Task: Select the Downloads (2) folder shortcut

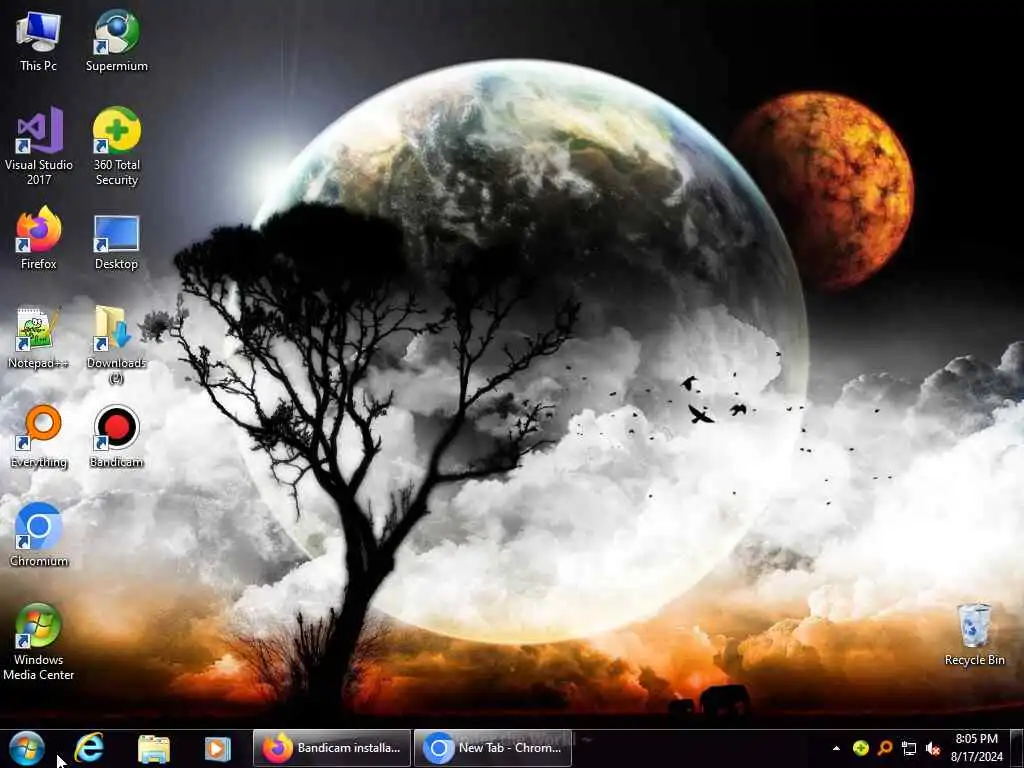Action: click(116, 345)
